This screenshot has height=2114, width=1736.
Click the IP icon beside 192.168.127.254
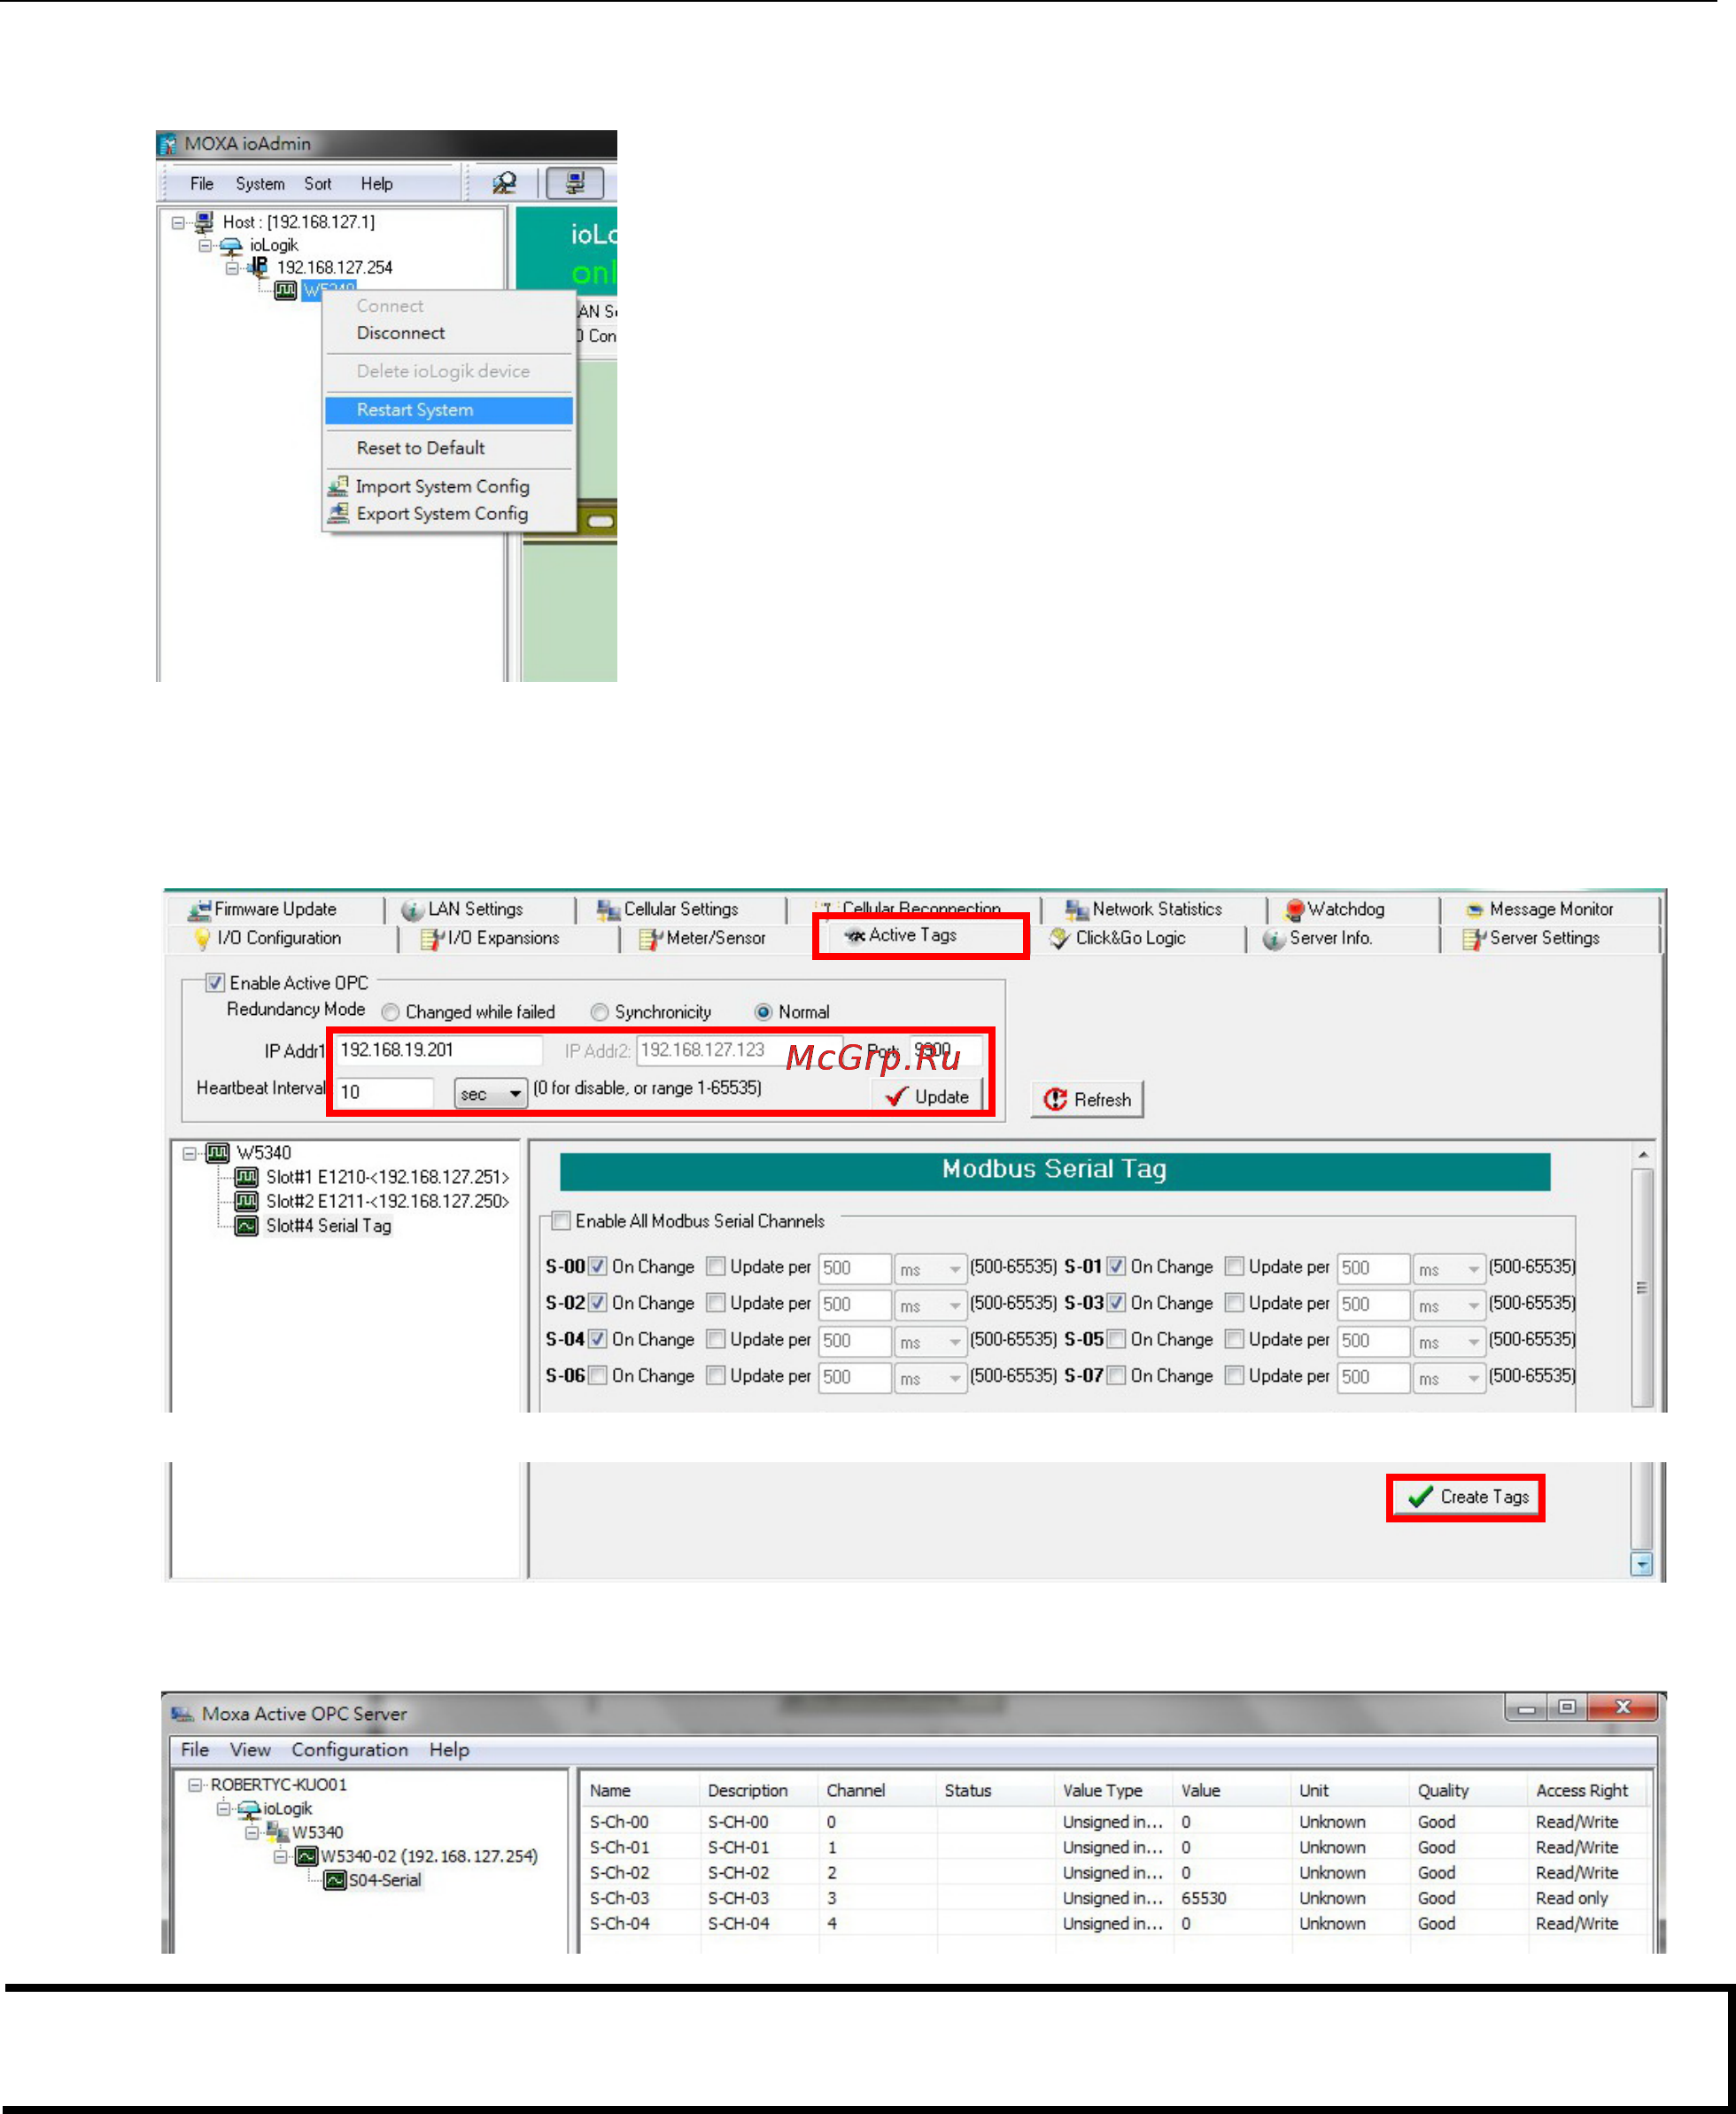tap(258, 267)
